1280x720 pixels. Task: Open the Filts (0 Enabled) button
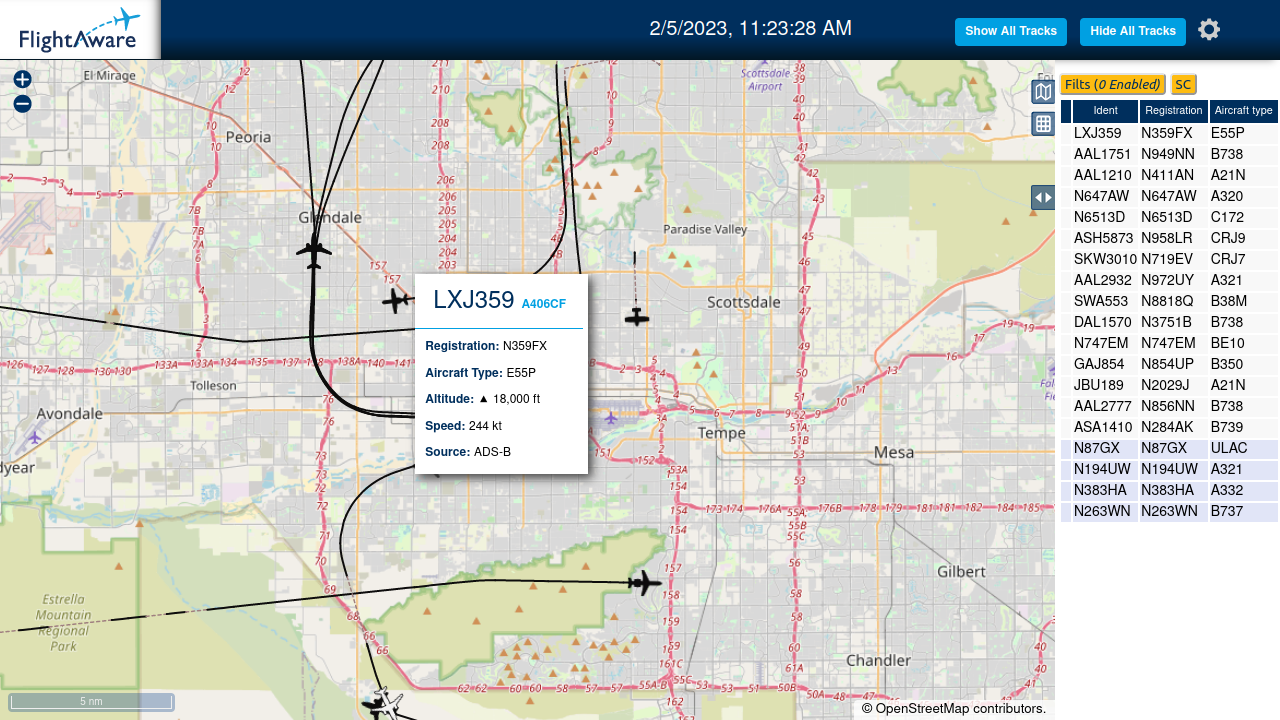click(x=1113, y=85)
